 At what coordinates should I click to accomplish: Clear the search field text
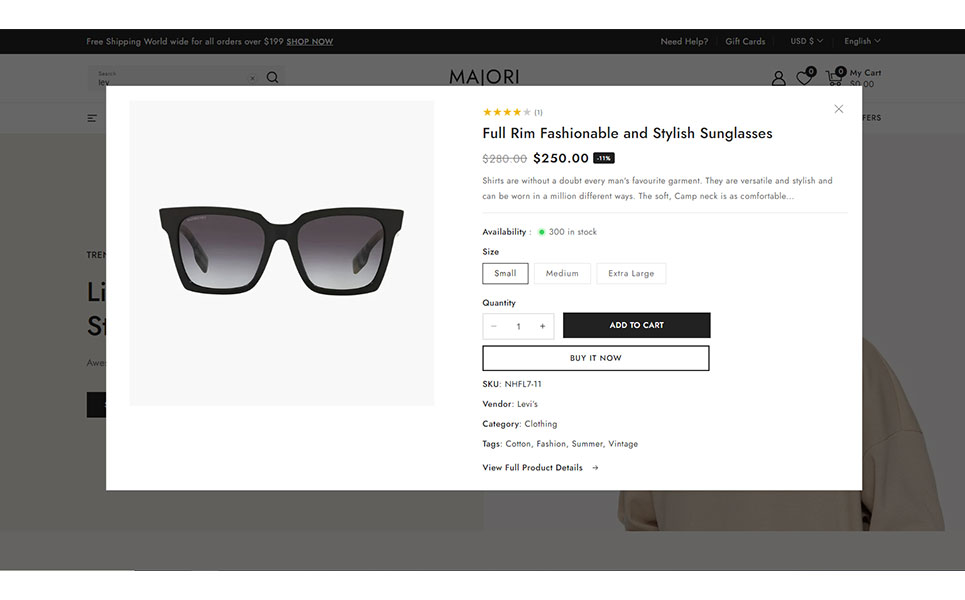[252, 78]
